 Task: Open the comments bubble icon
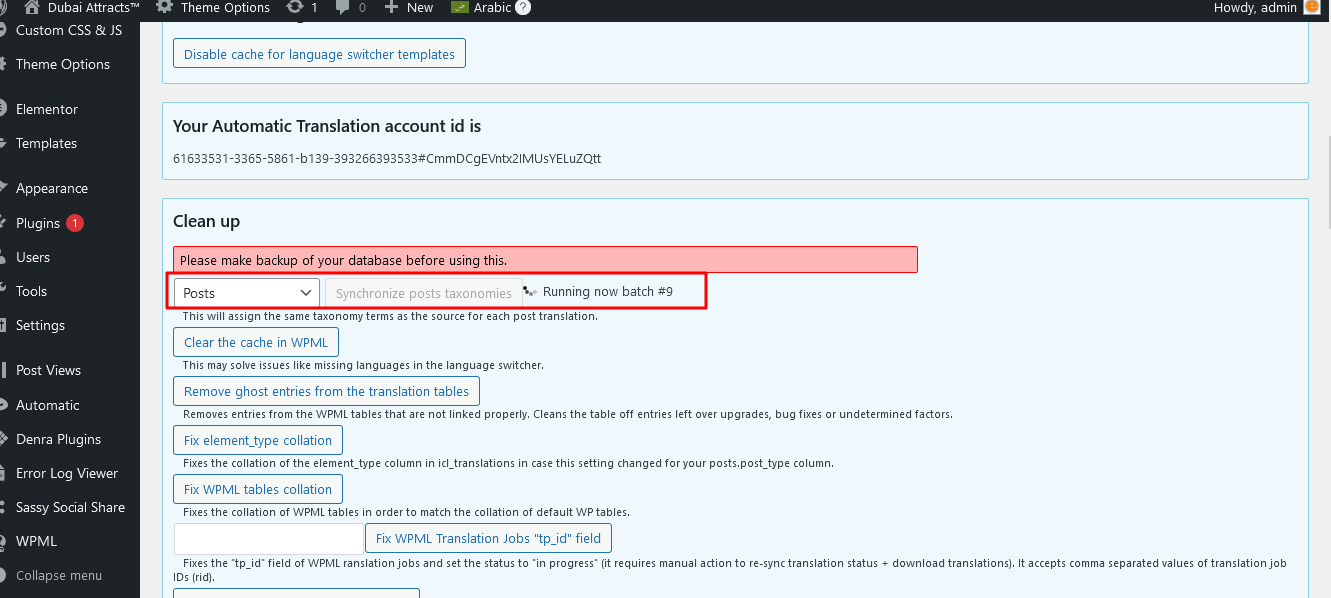tap(343, 8)
